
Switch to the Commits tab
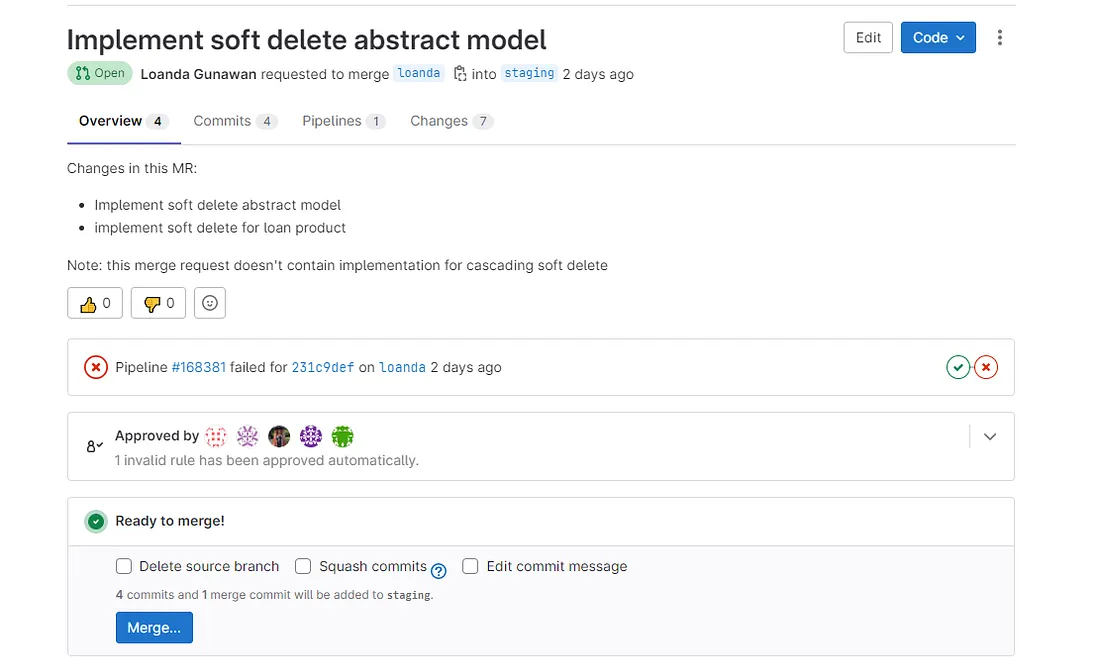(x=222, y=121)
